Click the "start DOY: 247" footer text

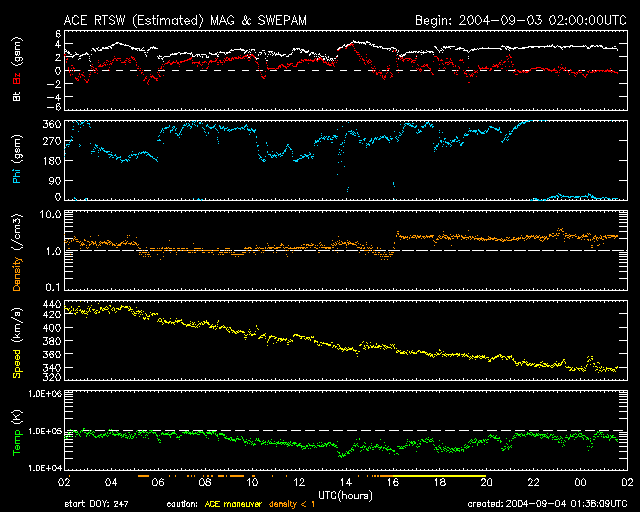coord(96,504)
